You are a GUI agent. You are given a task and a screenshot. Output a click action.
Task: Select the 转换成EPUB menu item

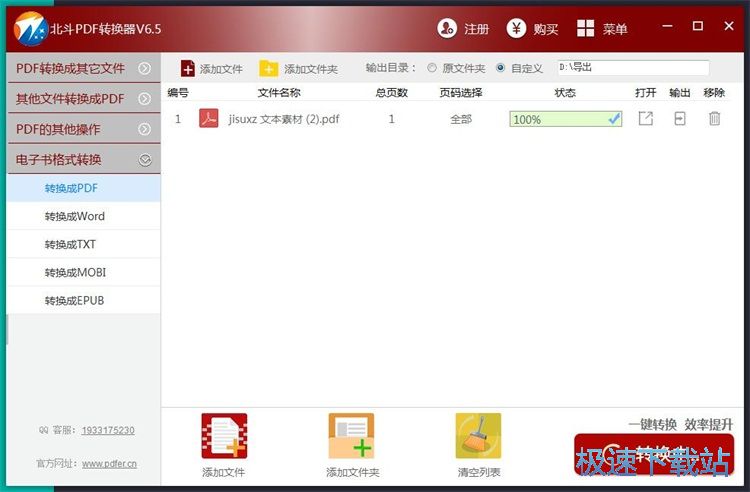point(84,301)
